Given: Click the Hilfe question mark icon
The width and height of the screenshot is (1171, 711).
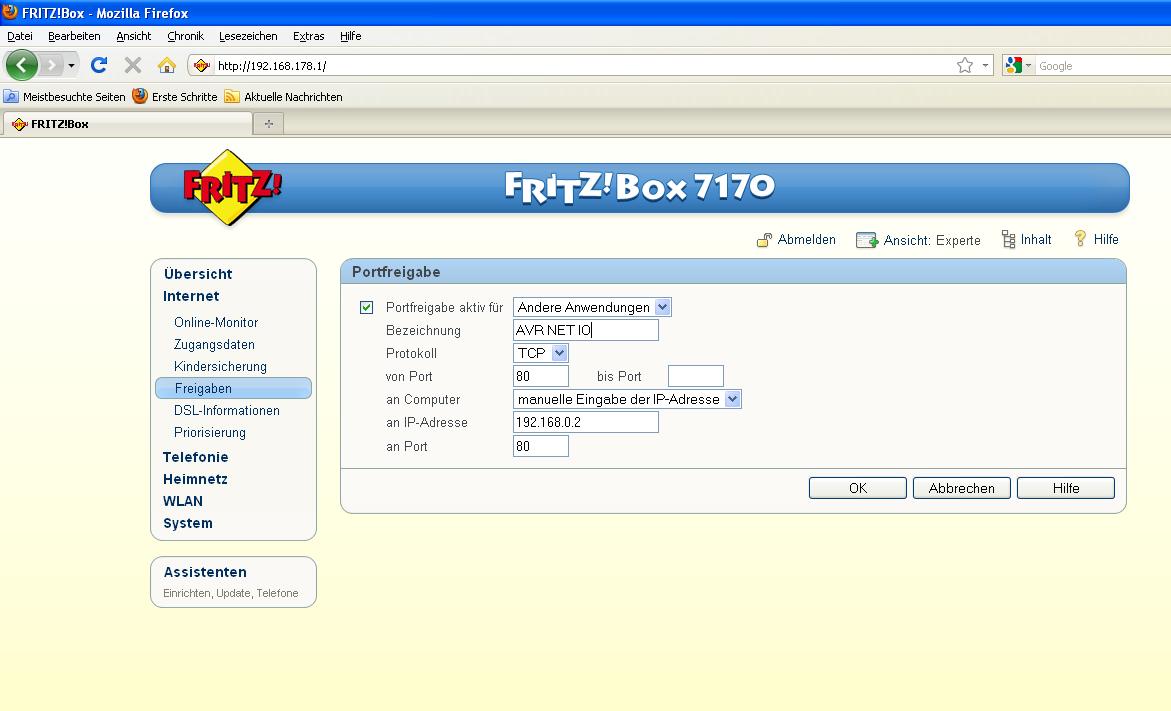Looking at the screenshot, I should pyautogui.click(x=1080, y=239).
